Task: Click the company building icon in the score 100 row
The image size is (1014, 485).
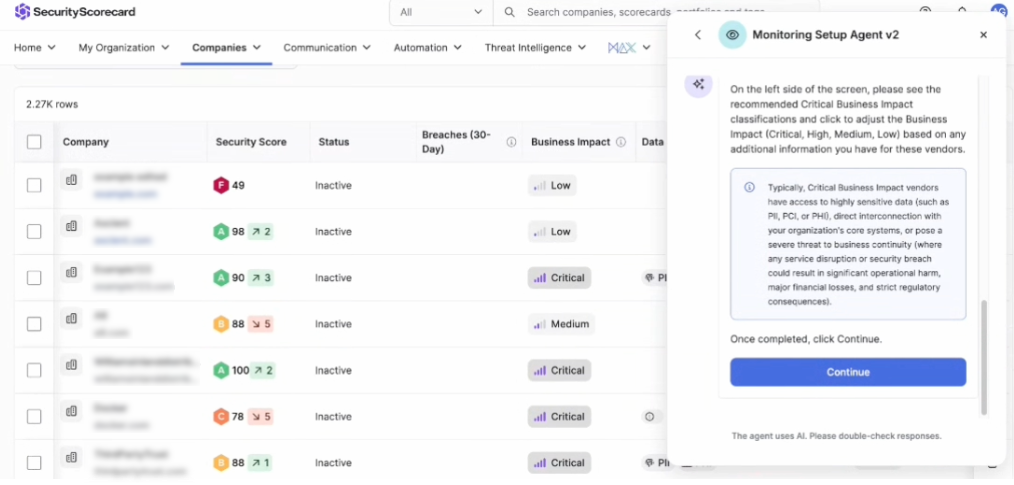Action: pyautogui.click(x=72, y=365)
